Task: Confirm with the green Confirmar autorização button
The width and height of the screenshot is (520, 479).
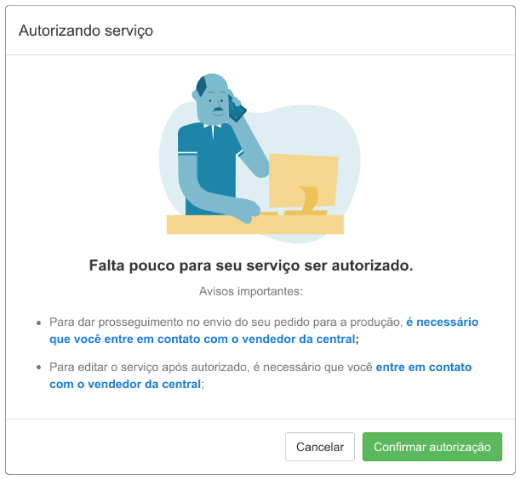Action: [432, 446]
